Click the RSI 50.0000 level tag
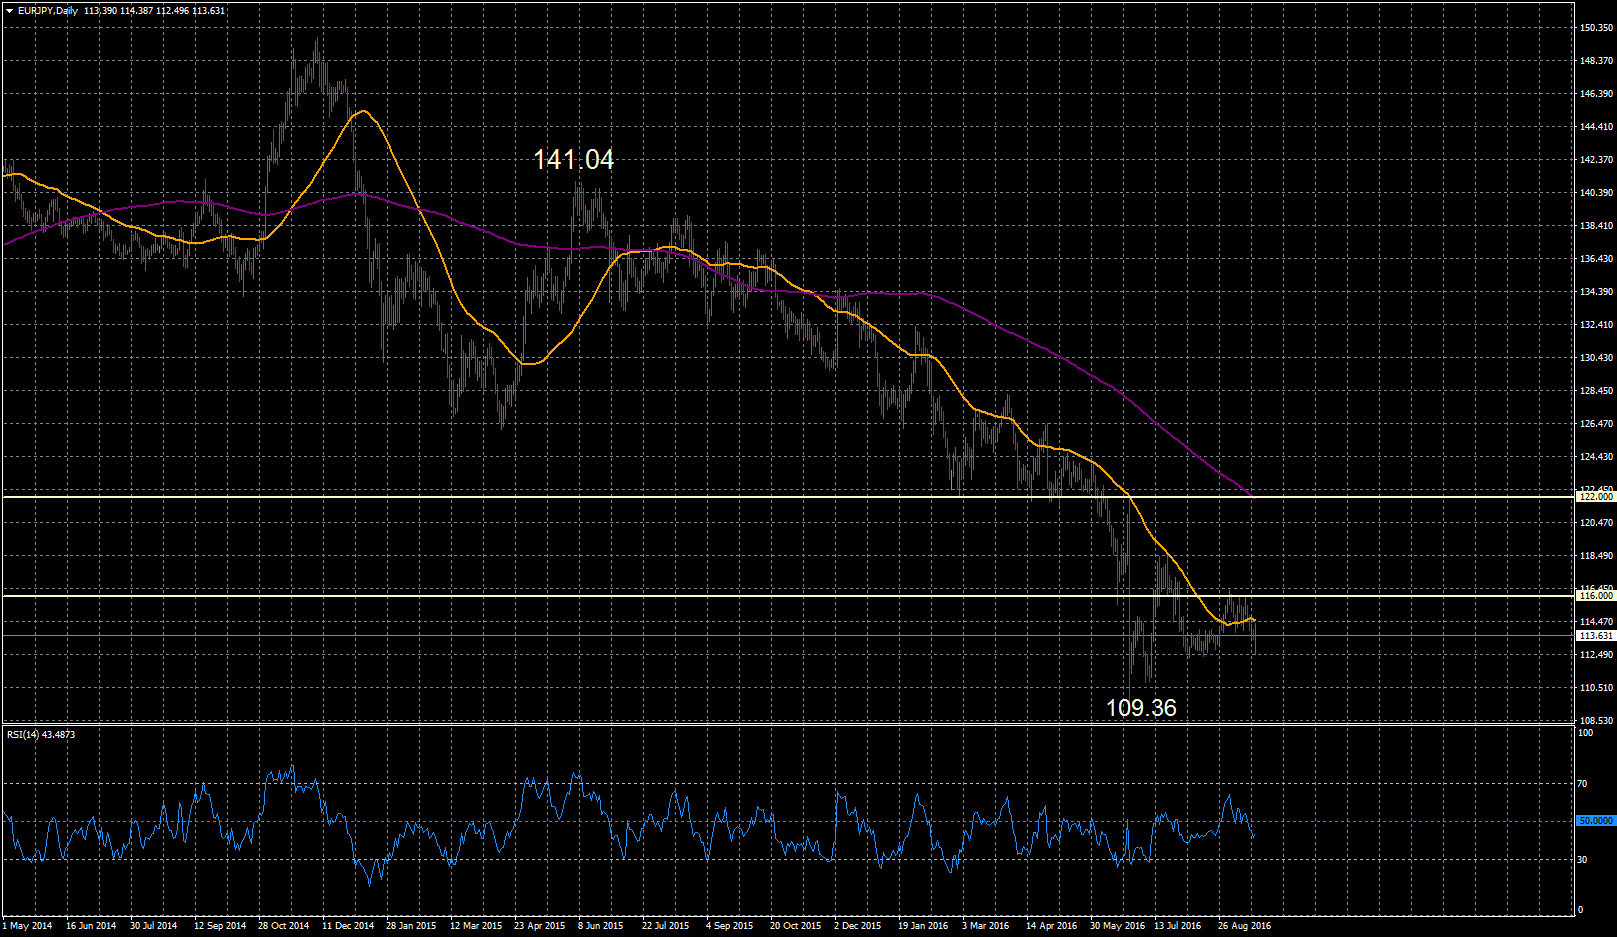This screenshot has width=1617, height=937. click(x=1596, y=821)
